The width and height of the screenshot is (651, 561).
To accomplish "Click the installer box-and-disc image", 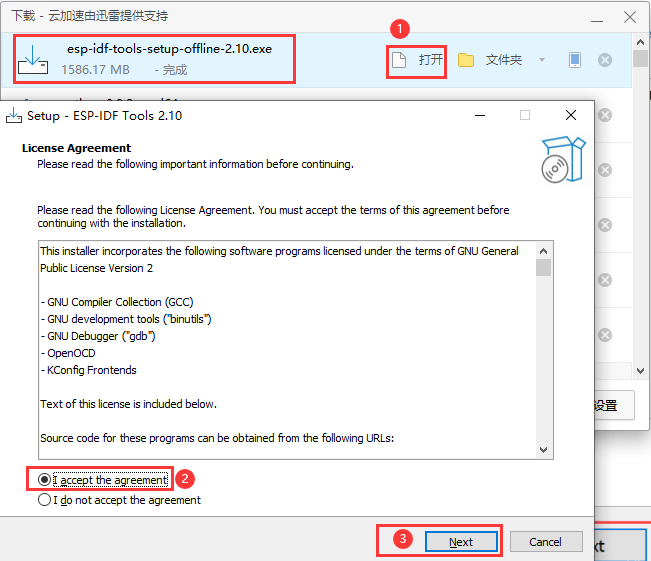I will (x=563, y=159).
